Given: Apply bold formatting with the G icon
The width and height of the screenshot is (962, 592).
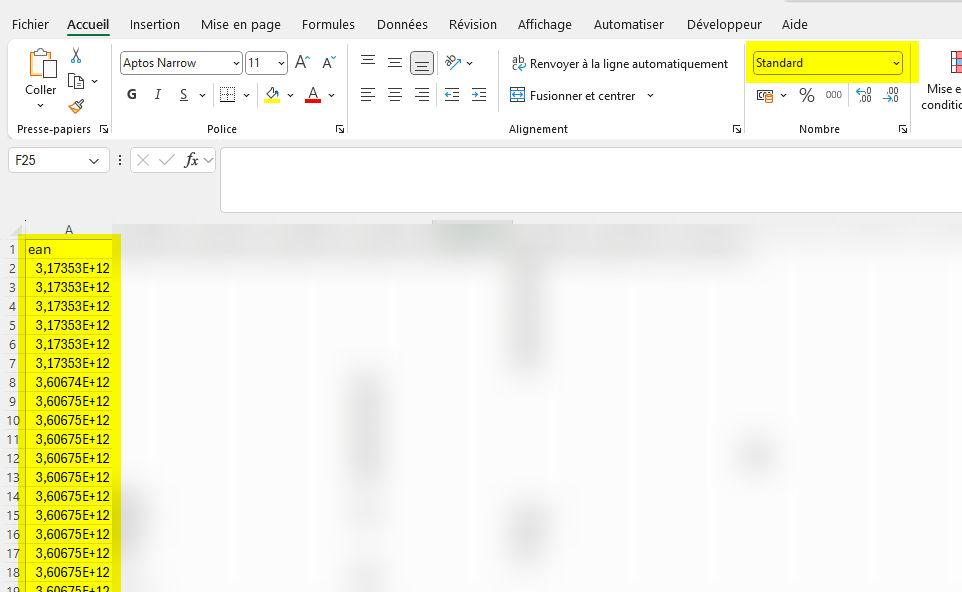Looking at the screenshot, I should coord(131,94).
